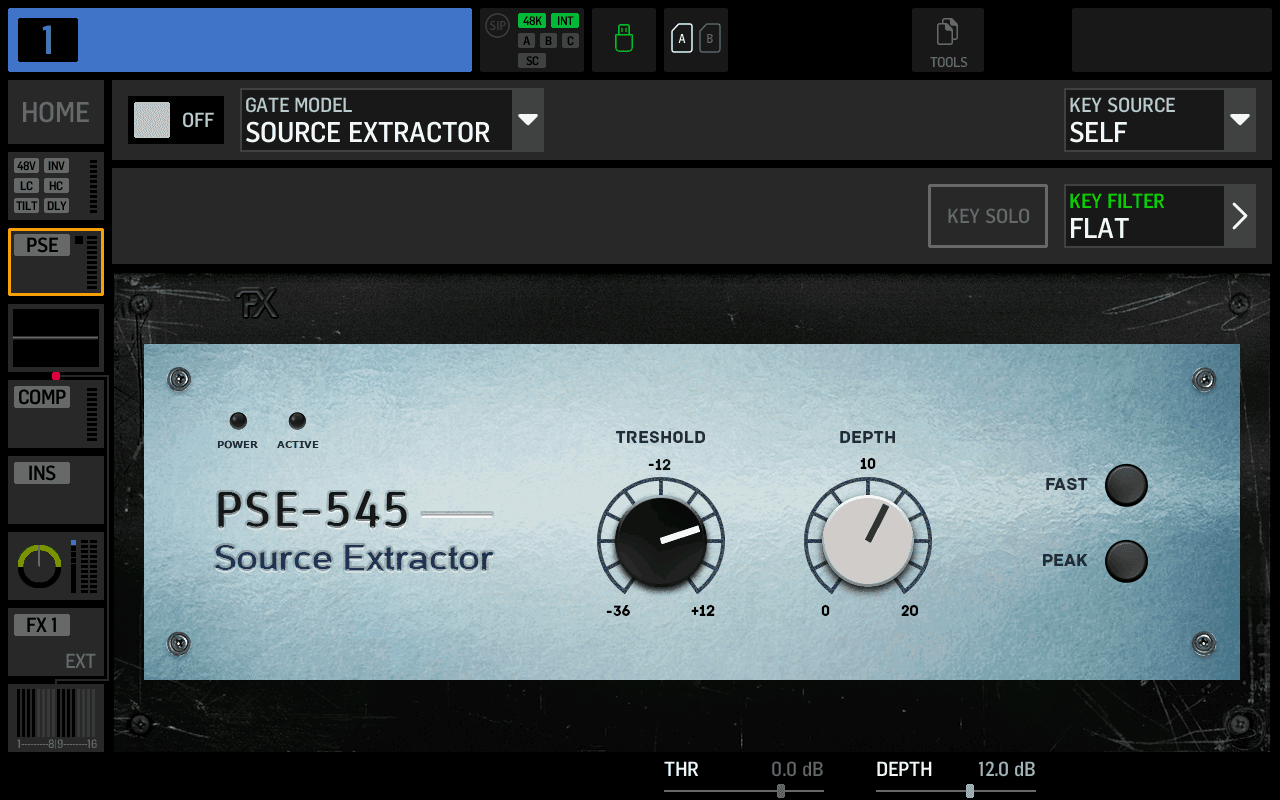
Task: Toggle the gate OFF switch on
Action: point(175,119)
